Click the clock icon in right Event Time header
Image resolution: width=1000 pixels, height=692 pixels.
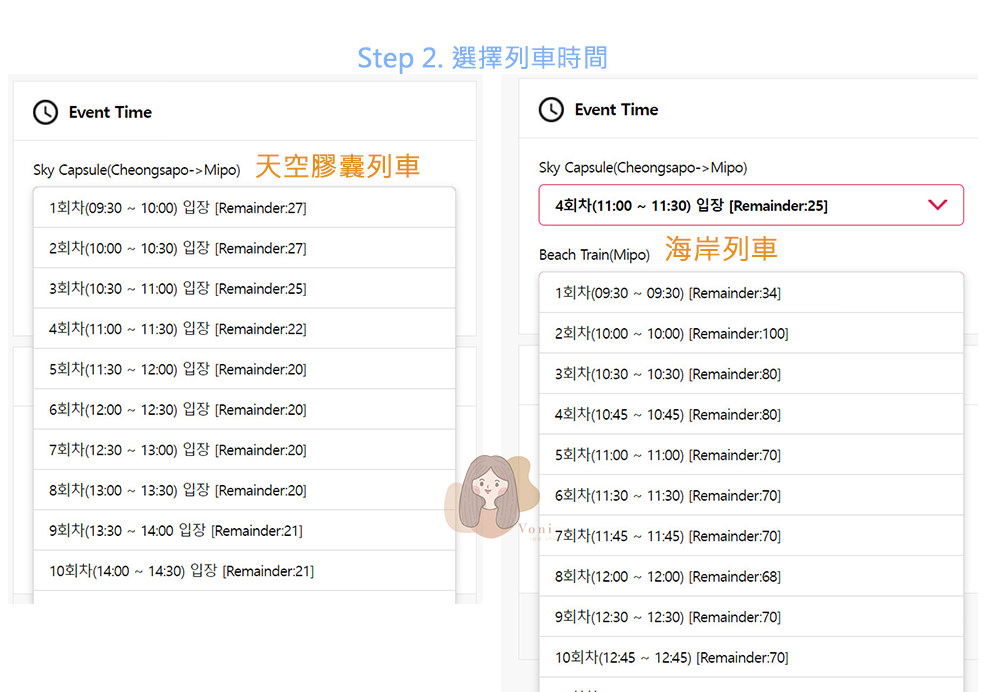click(x=551, y=110)
